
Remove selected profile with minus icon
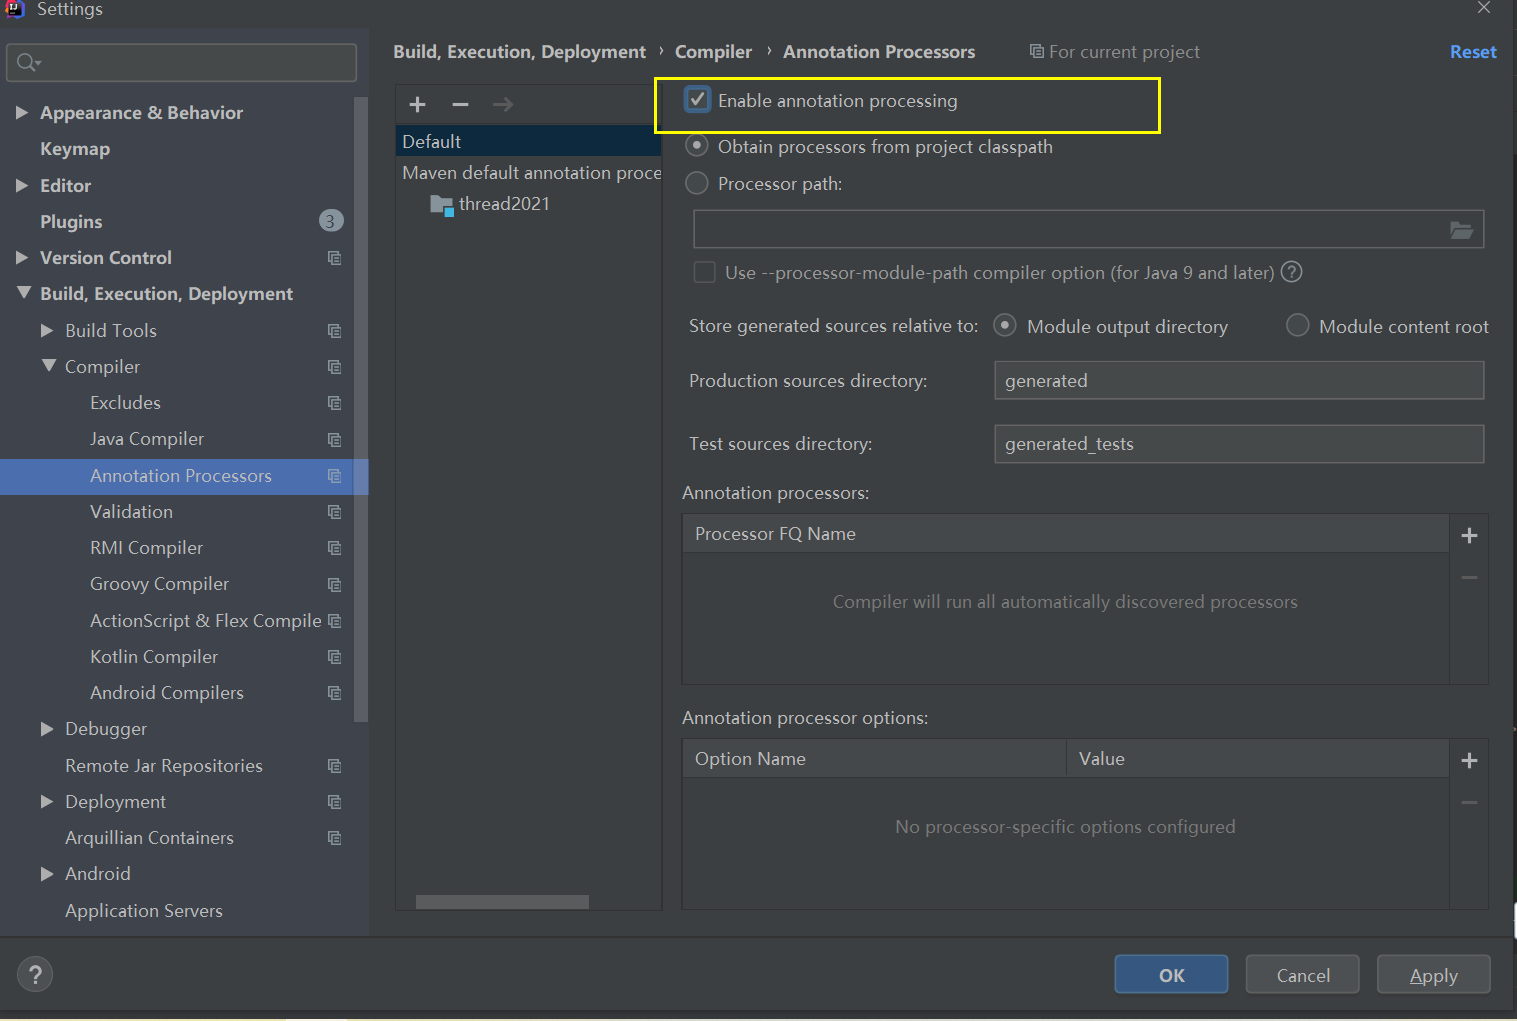click(460, 104)
